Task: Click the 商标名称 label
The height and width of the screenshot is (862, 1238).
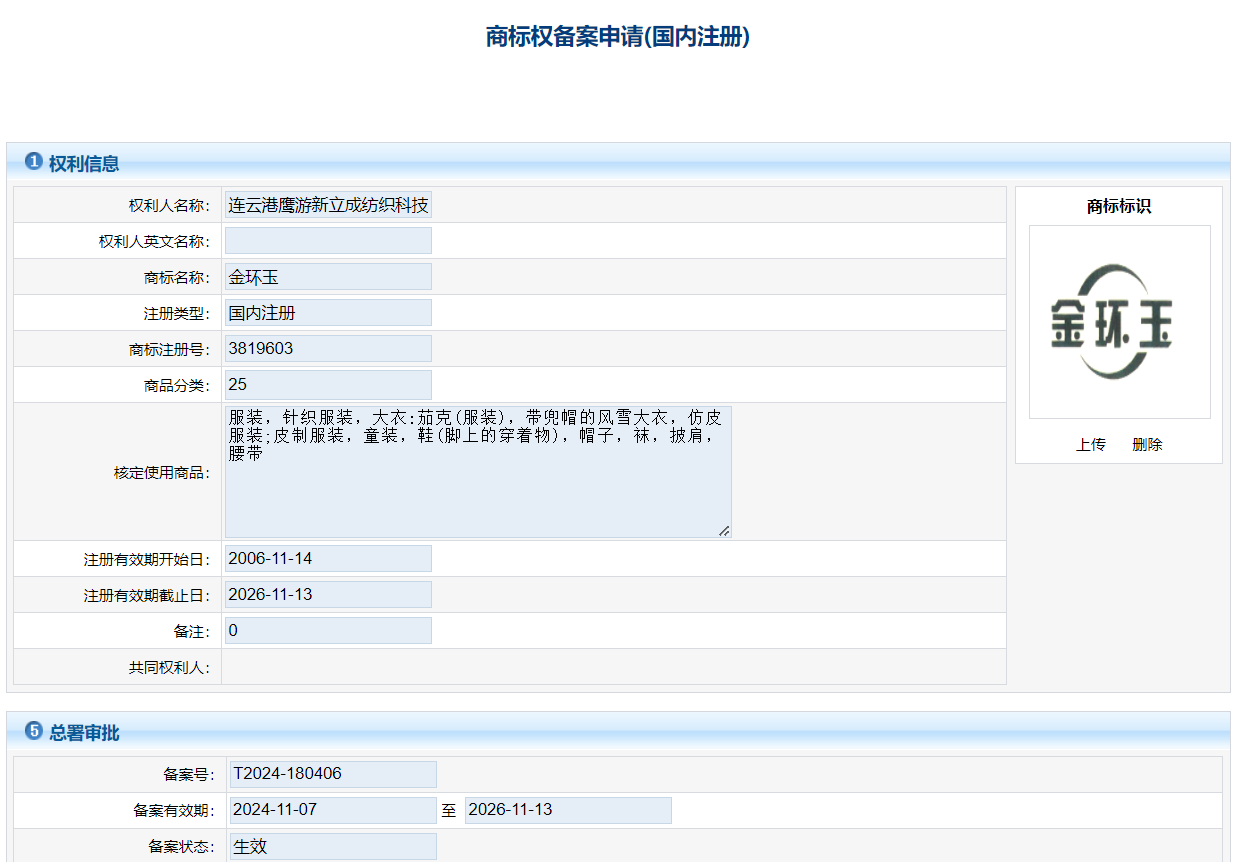Action: coord(177,278)
